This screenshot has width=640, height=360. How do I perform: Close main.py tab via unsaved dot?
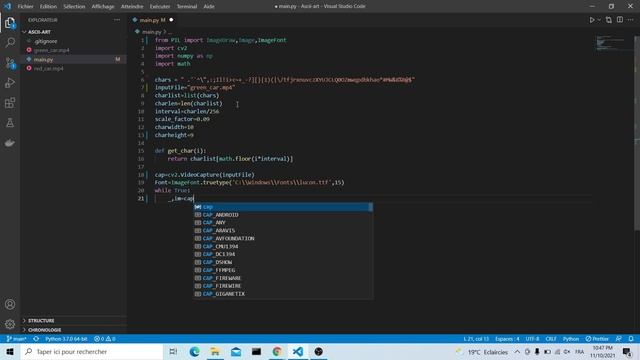171,20
